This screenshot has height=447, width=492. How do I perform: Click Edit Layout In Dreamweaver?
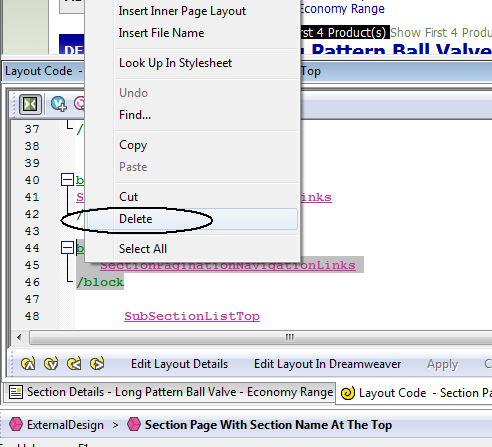tap(327, 364)
